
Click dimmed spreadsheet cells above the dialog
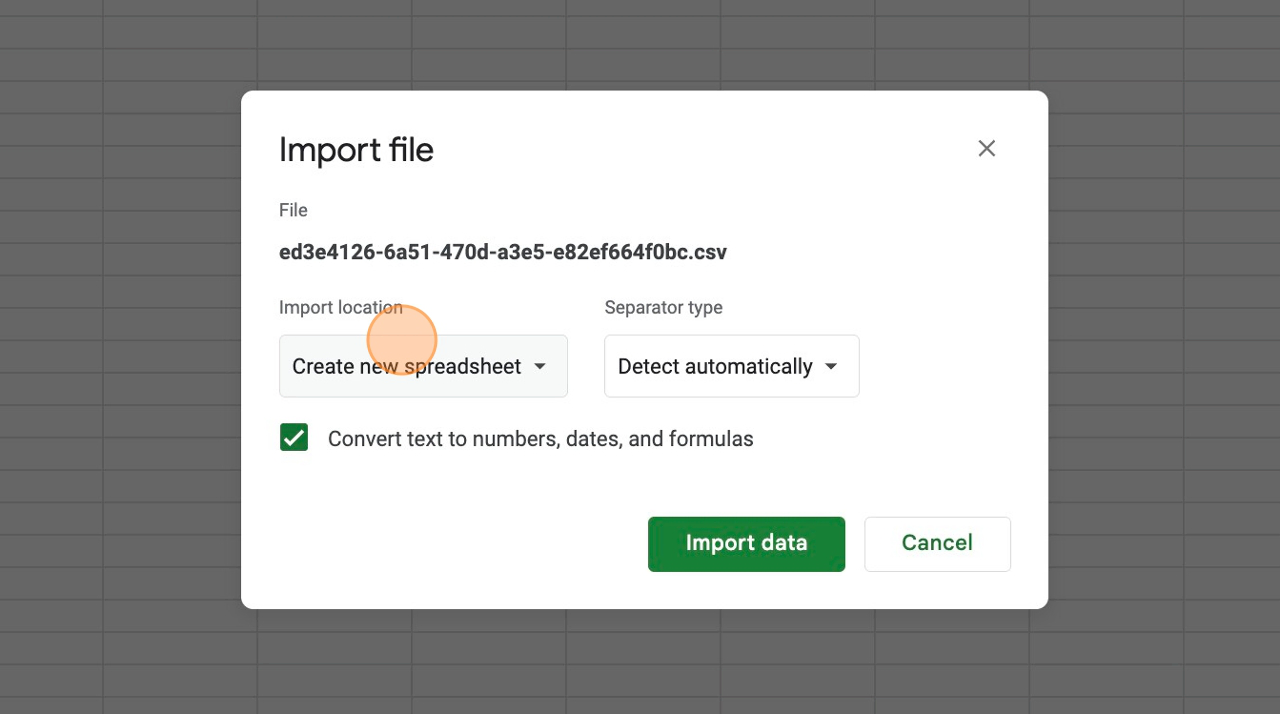(640, 45)
